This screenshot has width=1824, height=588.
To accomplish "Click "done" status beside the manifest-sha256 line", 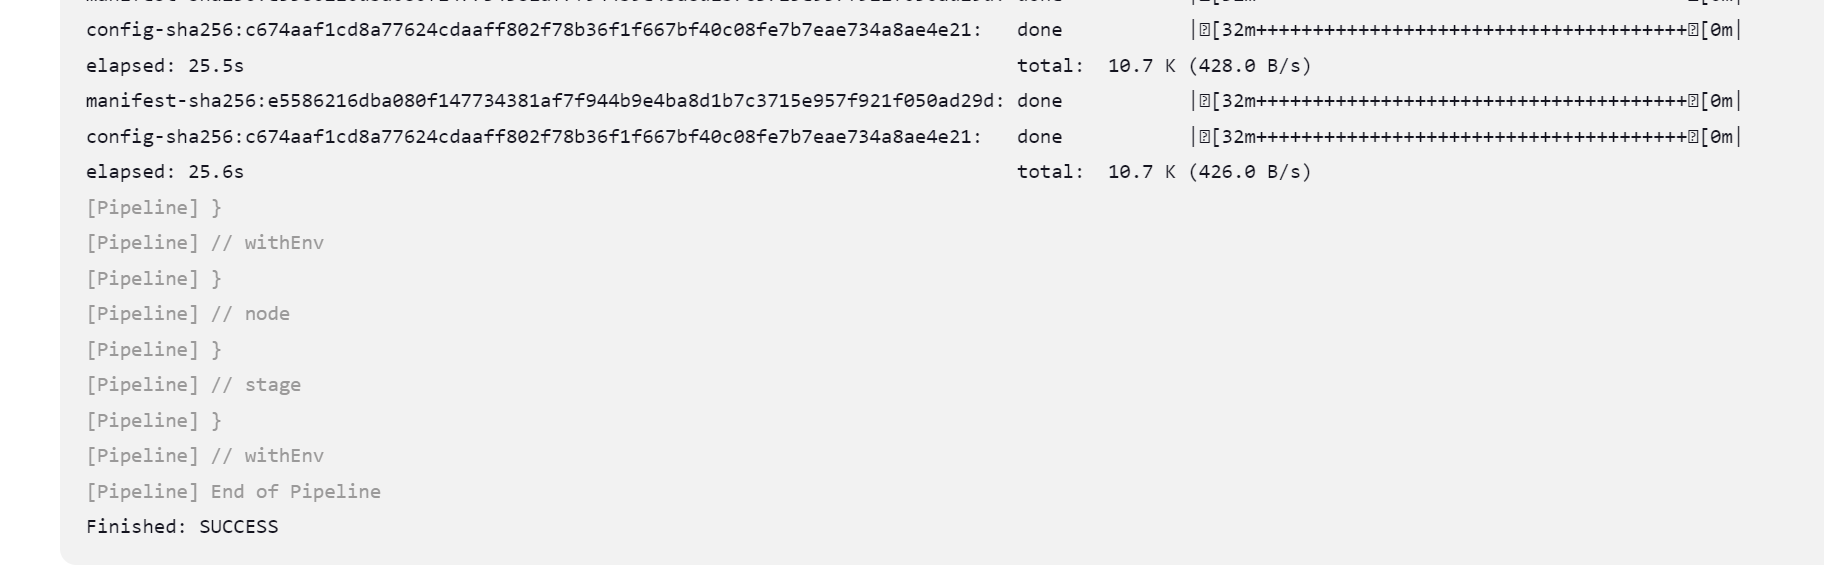I will [1039, 101].
